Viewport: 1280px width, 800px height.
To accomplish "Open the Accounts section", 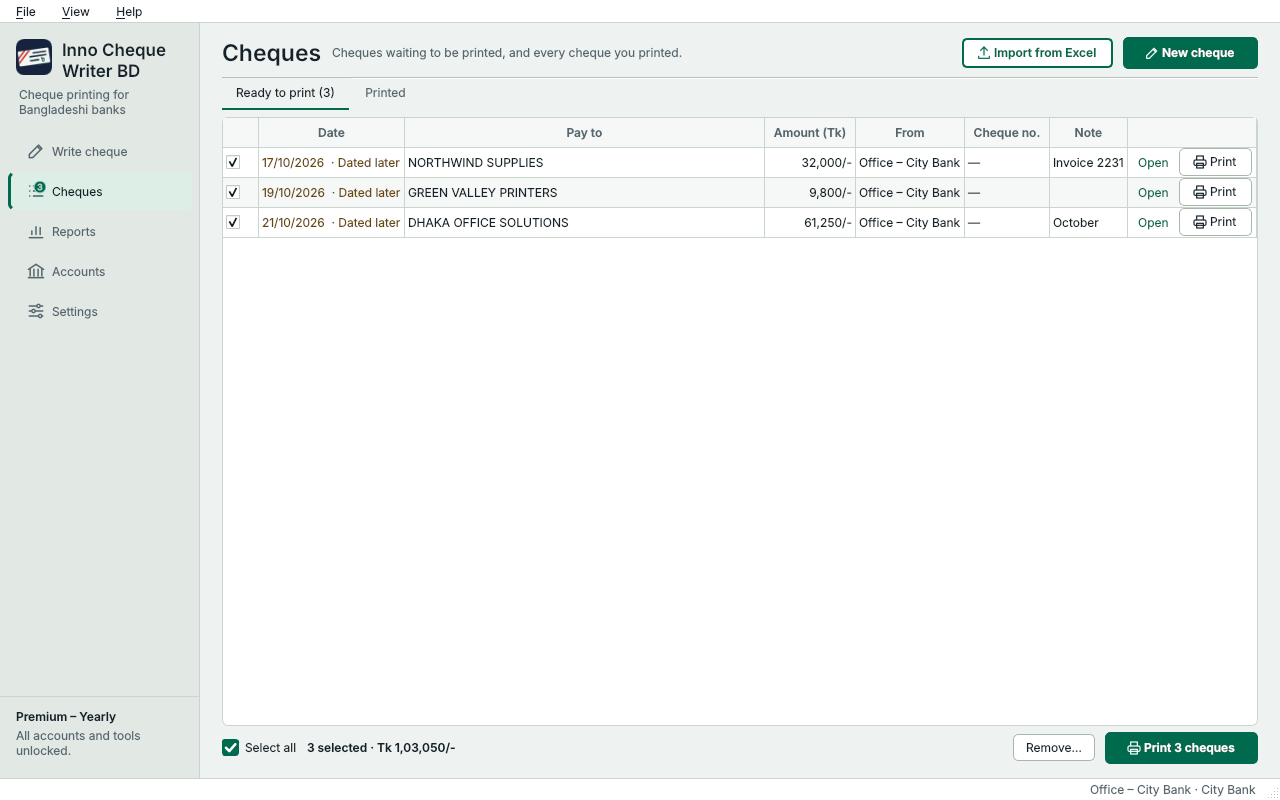I will tap(100, 272).
